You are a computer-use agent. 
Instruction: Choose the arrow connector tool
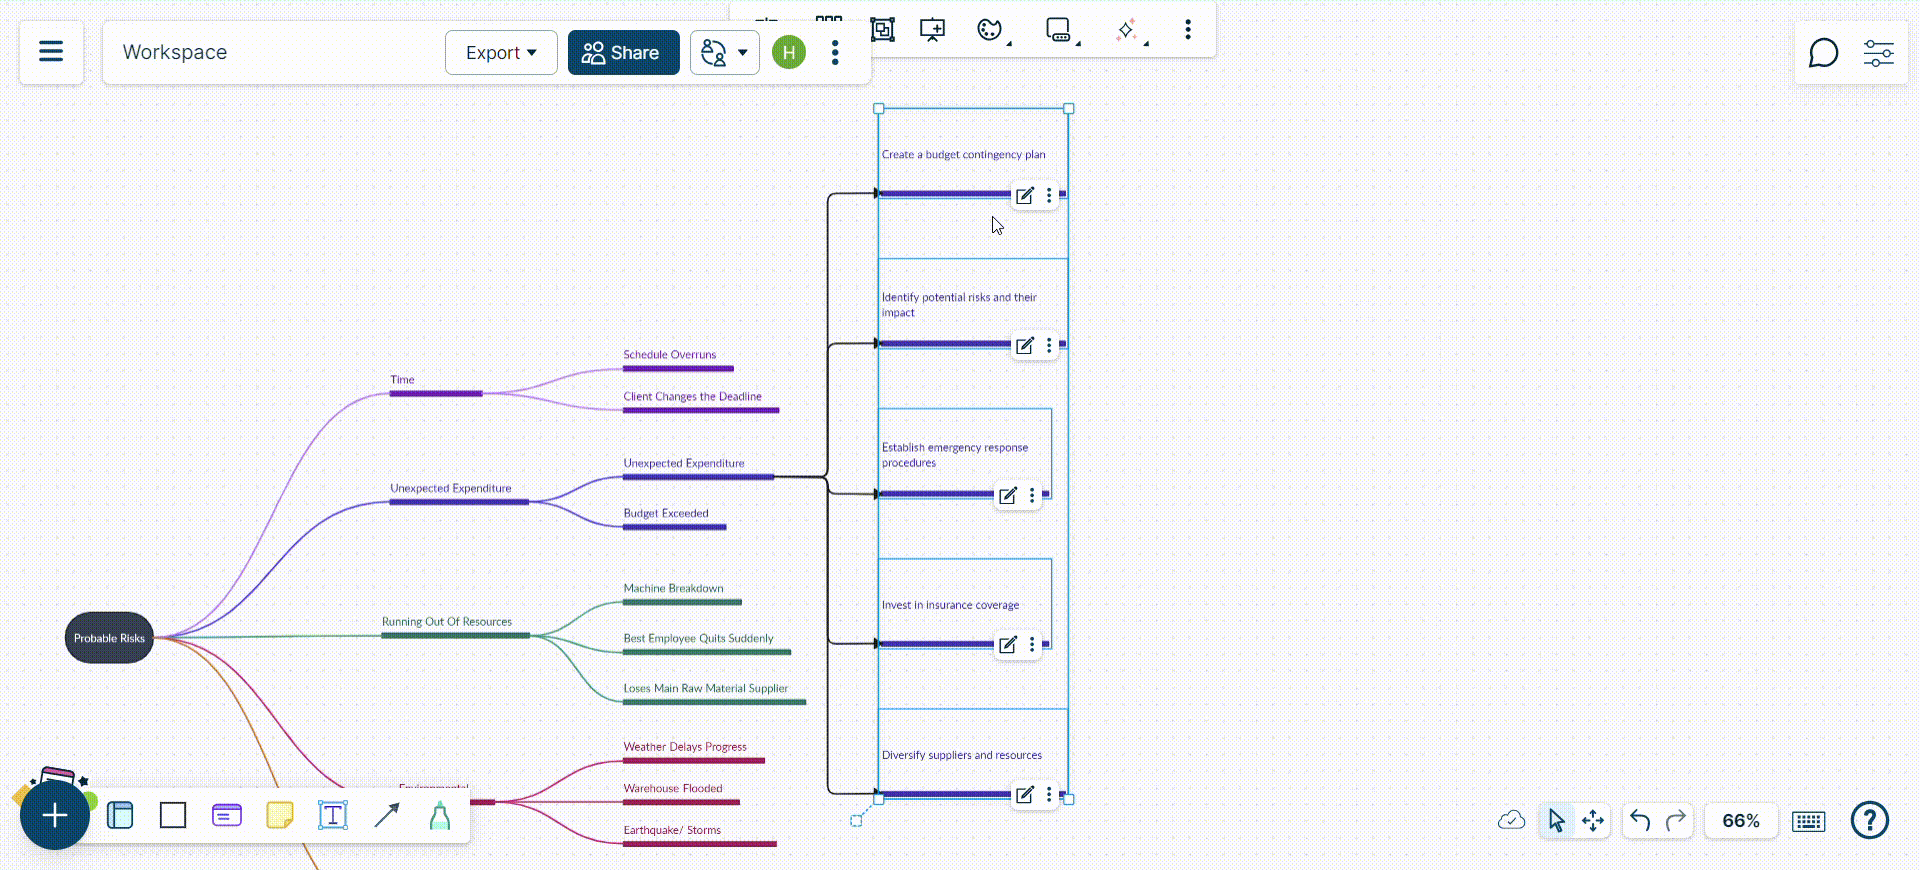(386, 816)
